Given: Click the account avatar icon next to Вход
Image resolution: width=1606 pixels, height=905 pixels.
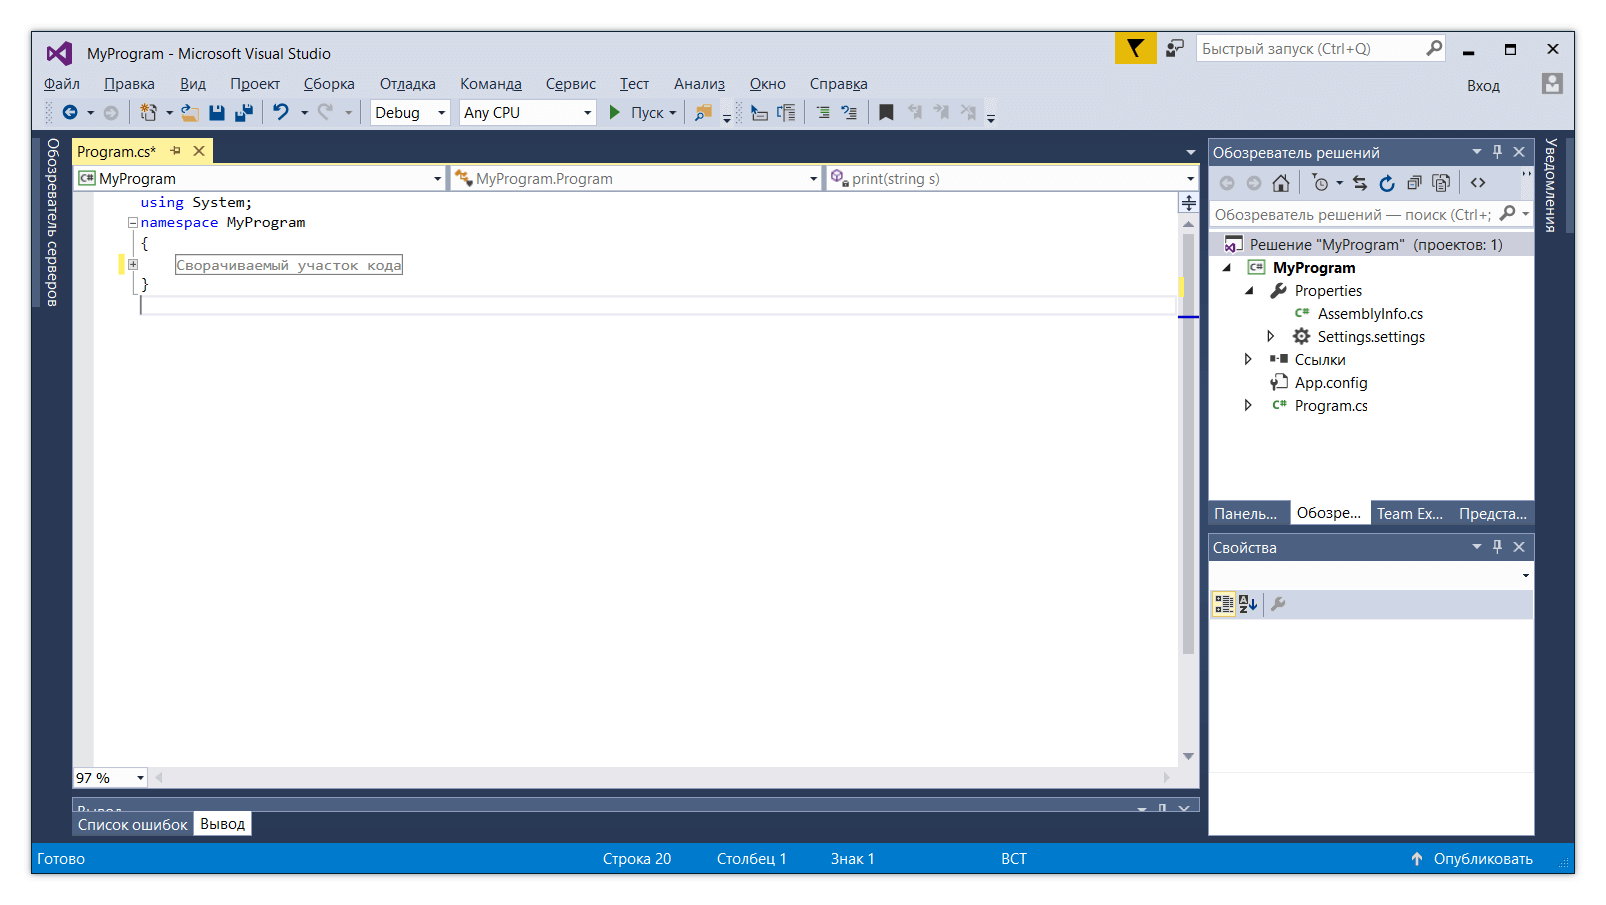Looking at the screenshot, I should click(1552, 84).
